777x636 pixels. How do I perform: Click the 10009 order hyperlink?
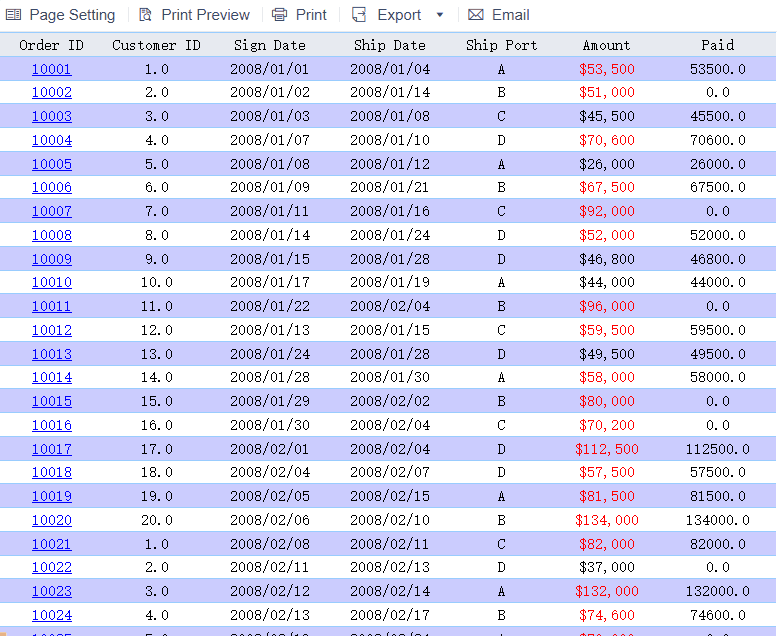(x=52, y=259)
